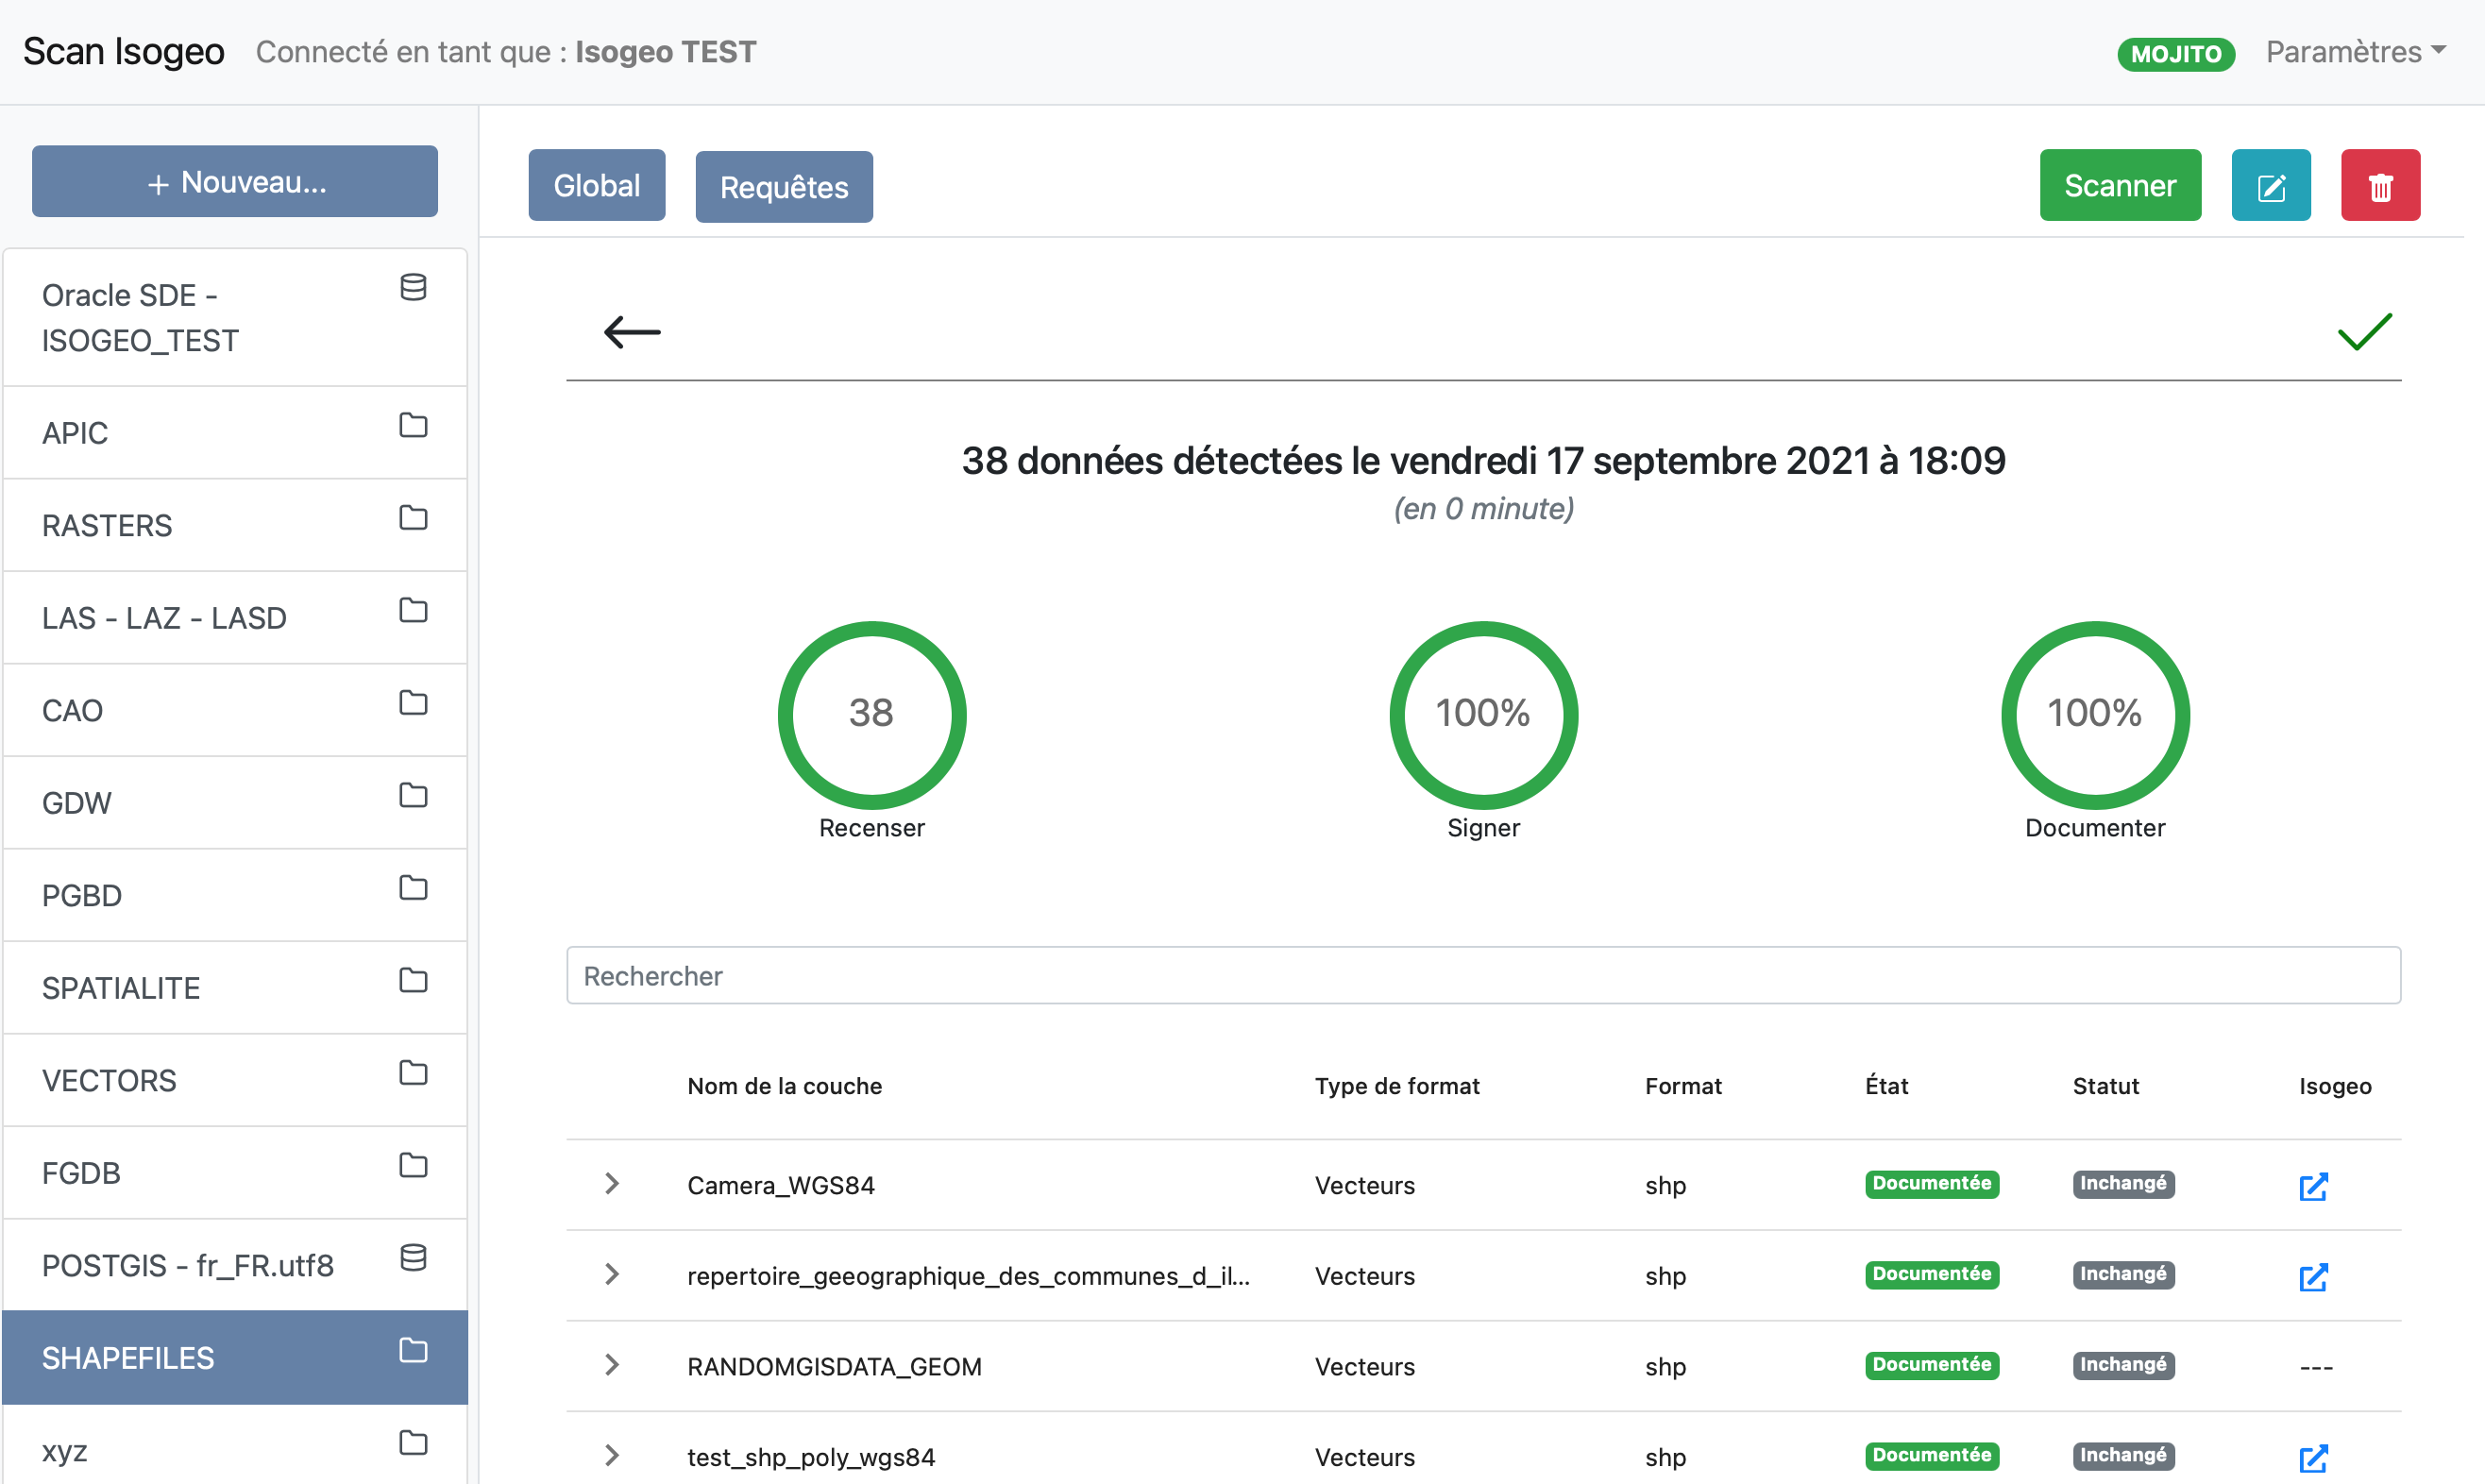Click the green checkmark icon
Screen dimensions: 2485x1484
[2363, 332]
